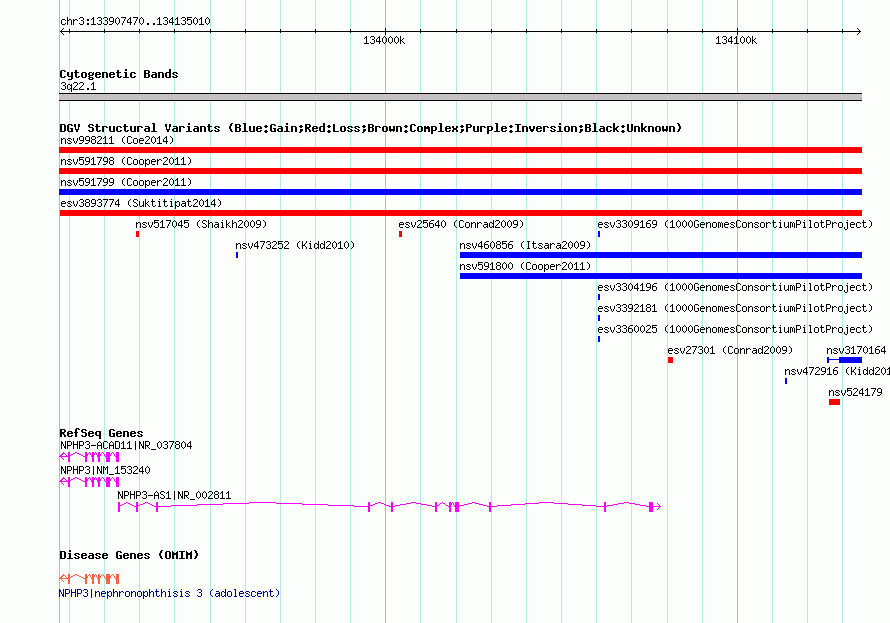The width and height of the screenshot is (890, 623).
Task: Click the NPHP3-AS1|NR_002811 label
Action: point(174,496)
